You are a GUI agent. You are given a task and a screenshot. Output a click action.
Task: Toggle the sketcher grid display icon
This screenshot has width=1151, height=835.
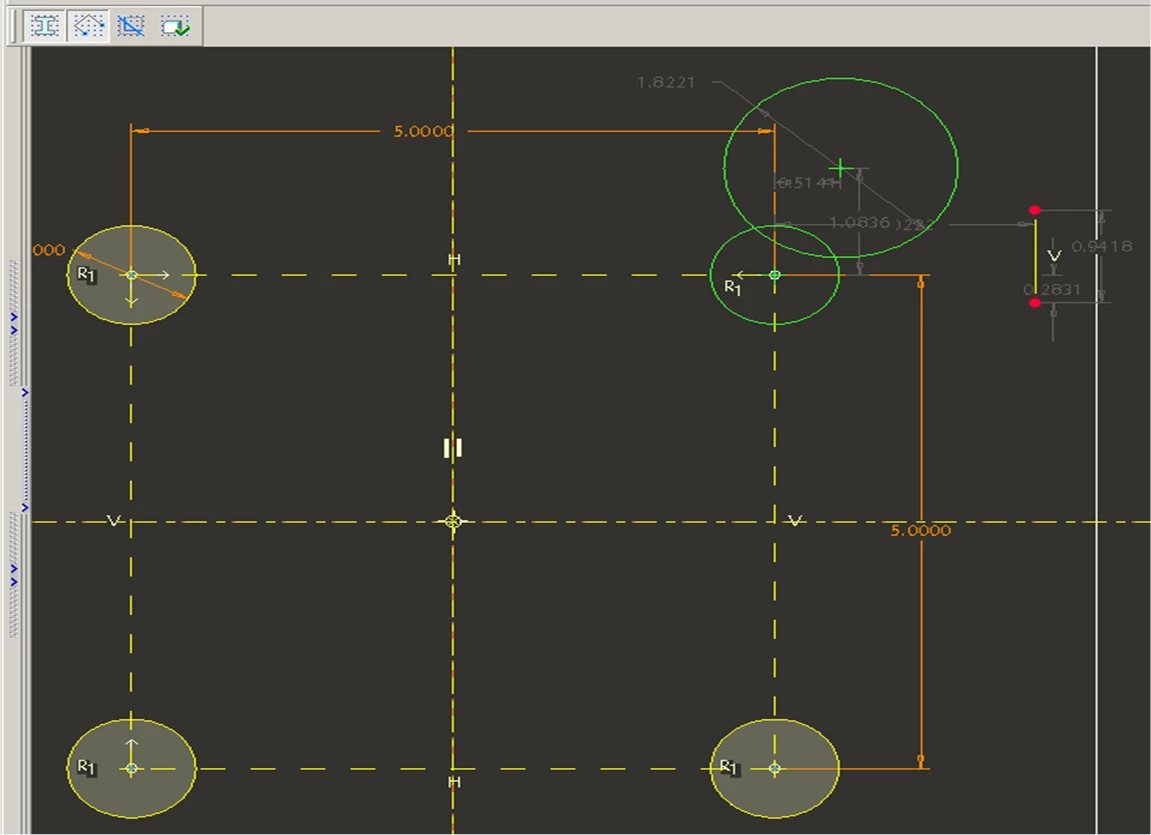point(131,26)
